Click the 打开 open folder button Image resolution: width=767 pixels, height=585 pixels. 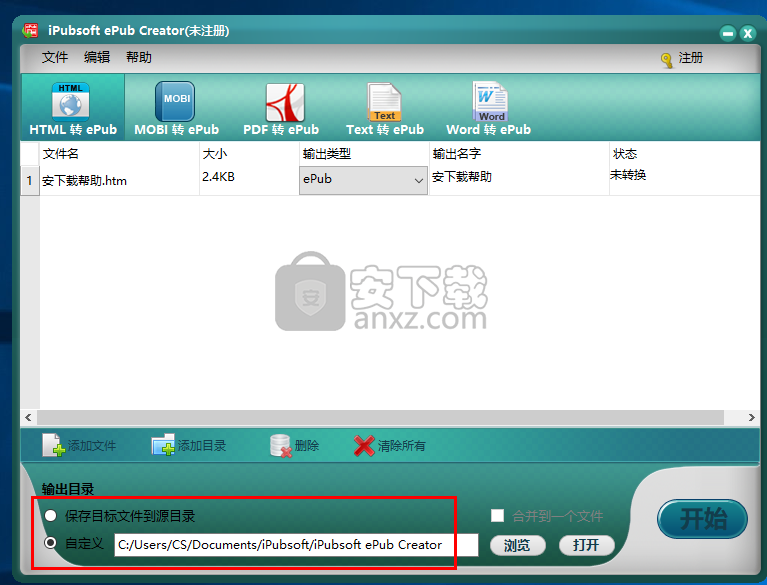click(587, 545)
